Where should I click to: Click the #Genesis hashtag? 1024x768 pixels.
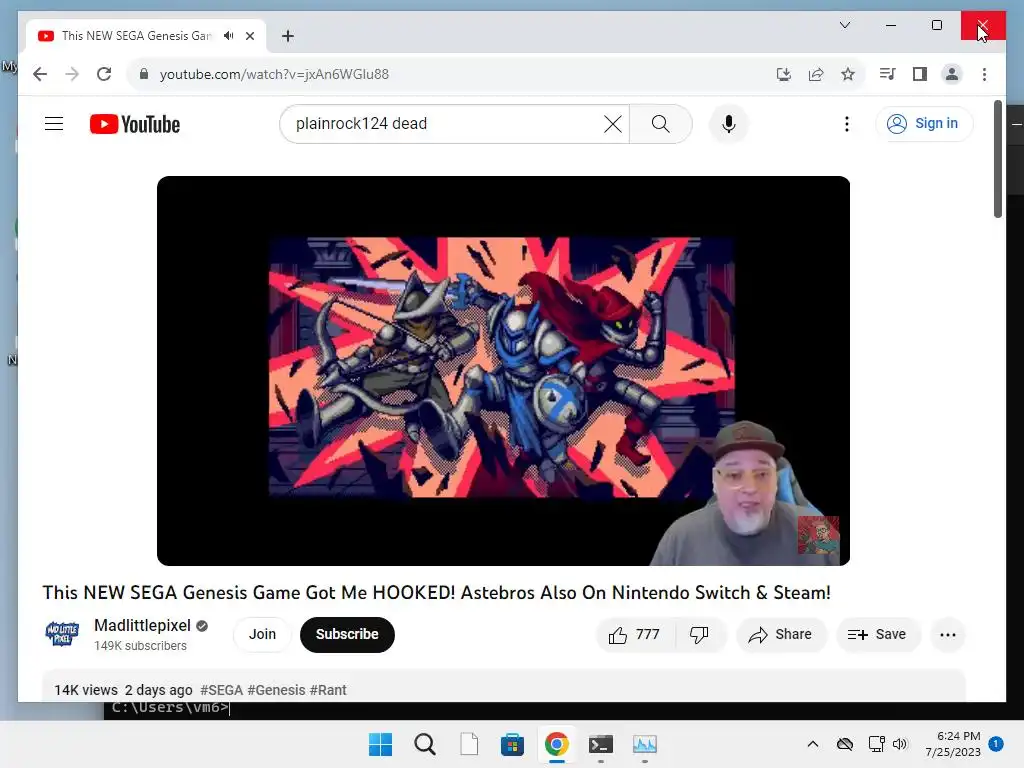point(276,690)
